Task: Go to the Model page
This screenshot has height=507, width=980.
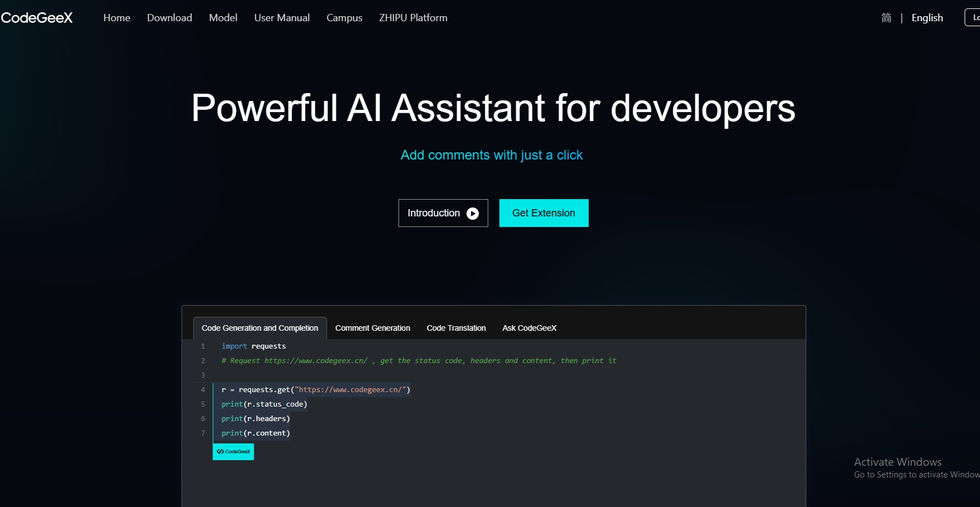Action: click(223, 18)
